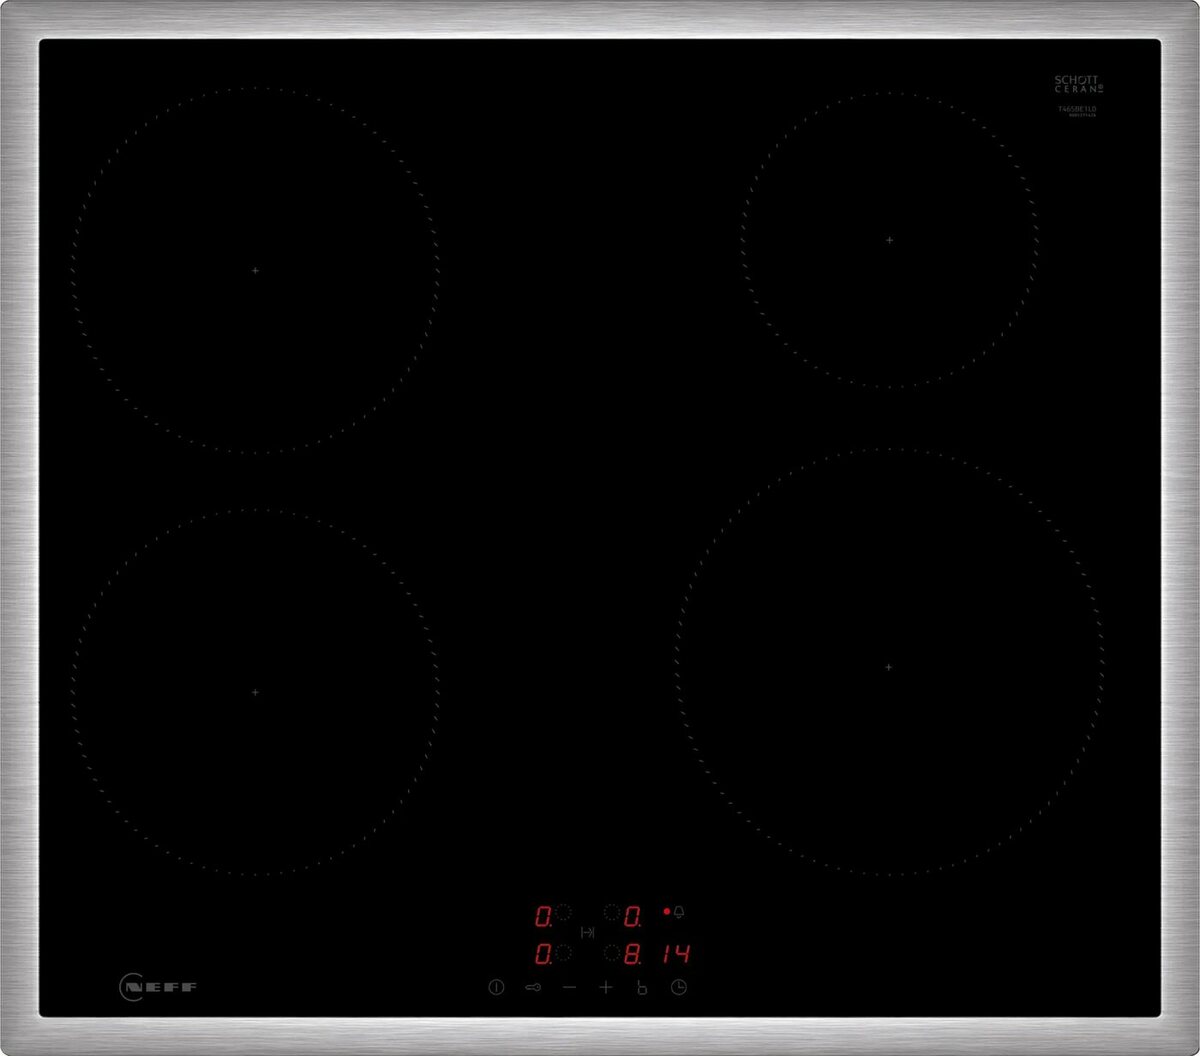Tap the power level display showing 8
The height and width of the screenshot is (1056, 1200).
pos(632,955)
